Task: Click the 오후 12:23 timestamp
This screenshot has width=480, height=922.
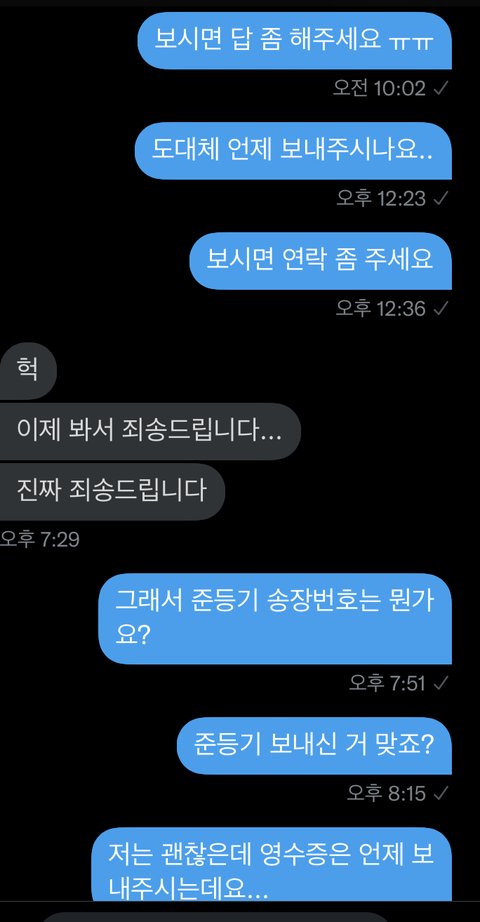Action: 381,198
